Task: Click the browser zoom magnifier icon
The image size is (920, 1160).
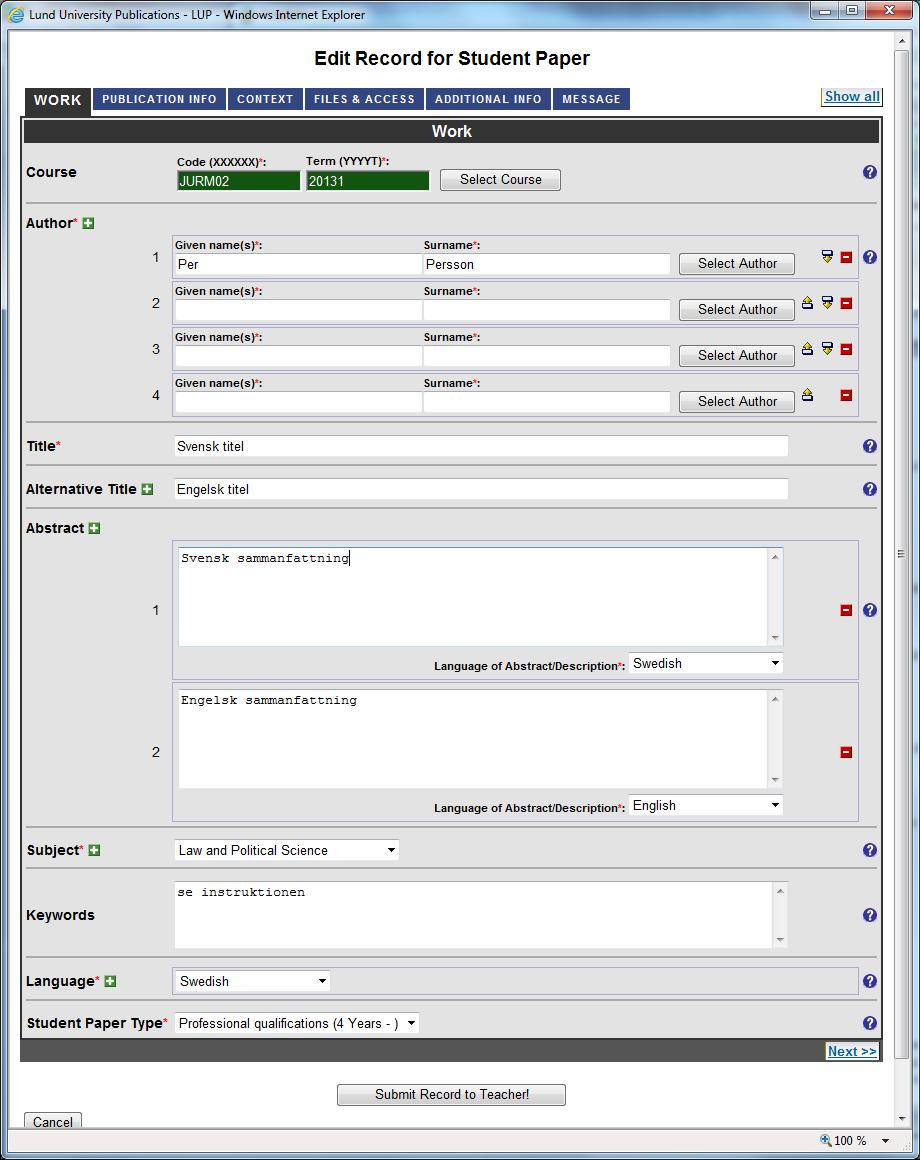Action: click(825, 1140)
